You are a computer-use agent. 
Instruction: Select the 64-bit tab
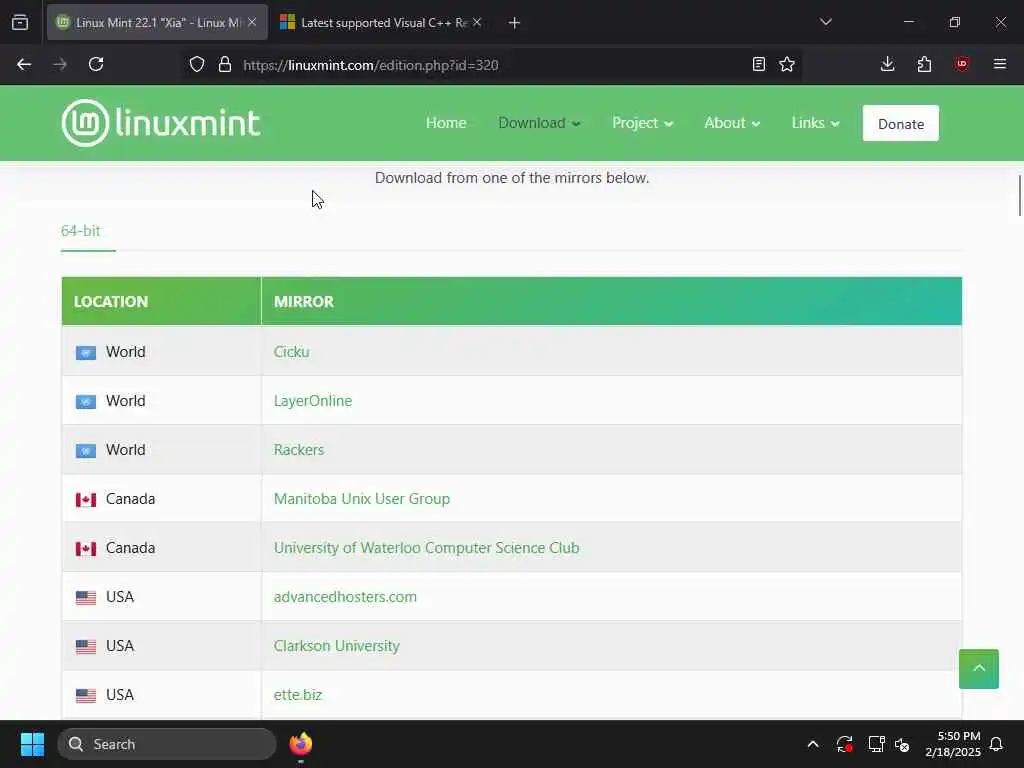(x=80, y=231)
